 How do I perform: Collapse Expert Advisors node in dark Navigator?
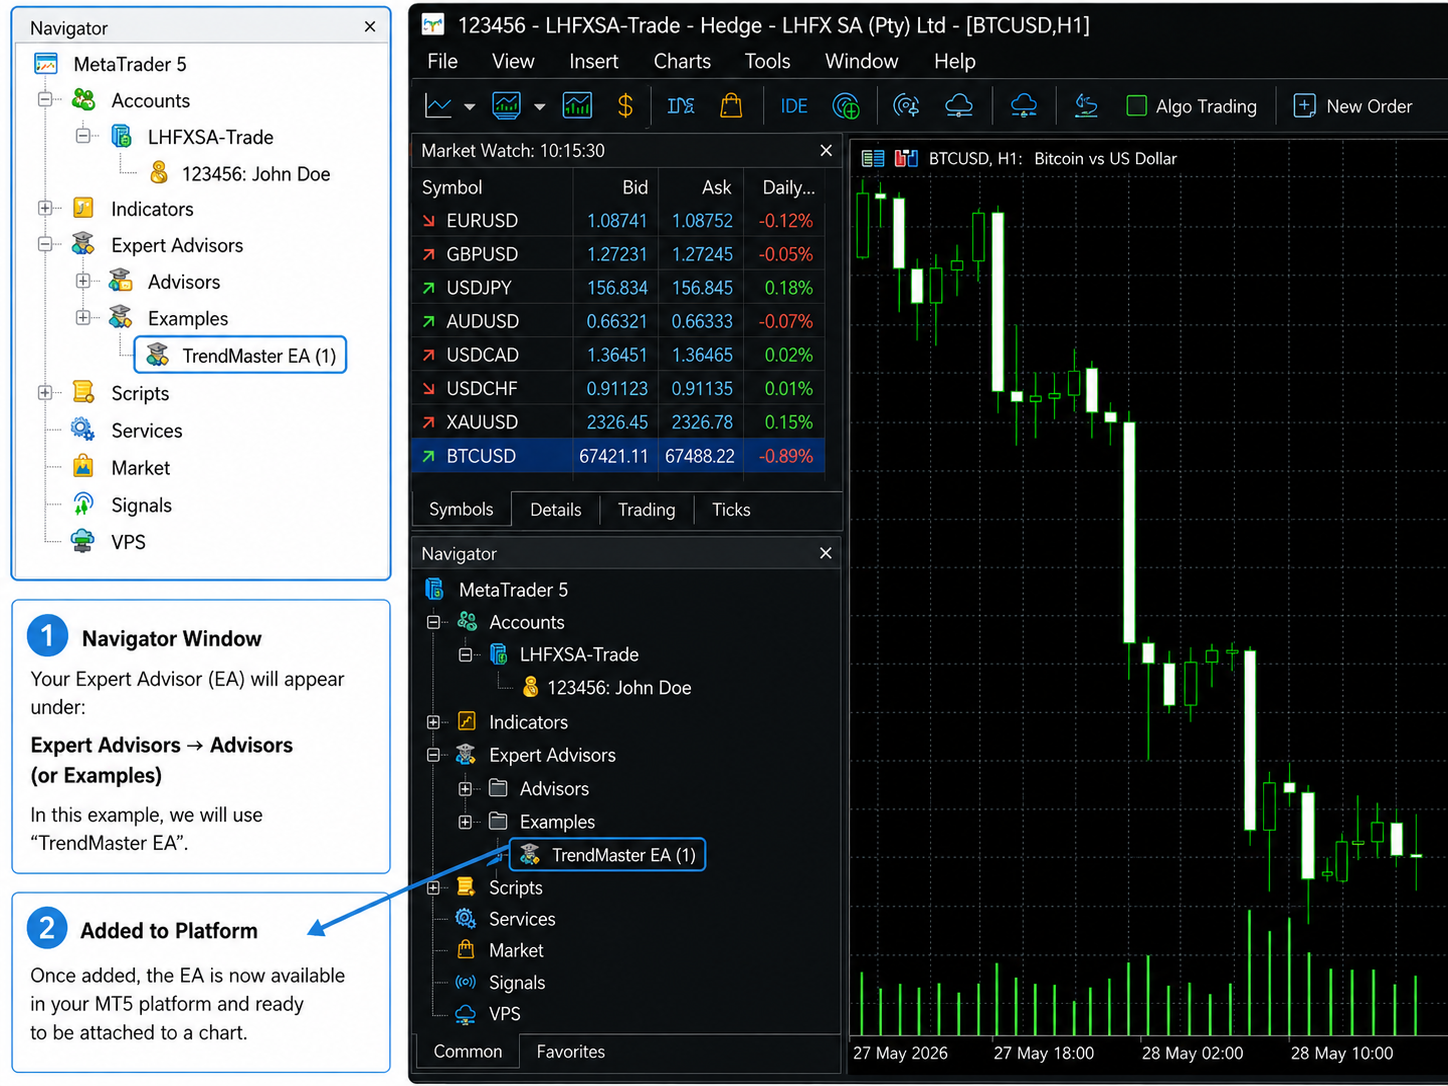(433, 755)
